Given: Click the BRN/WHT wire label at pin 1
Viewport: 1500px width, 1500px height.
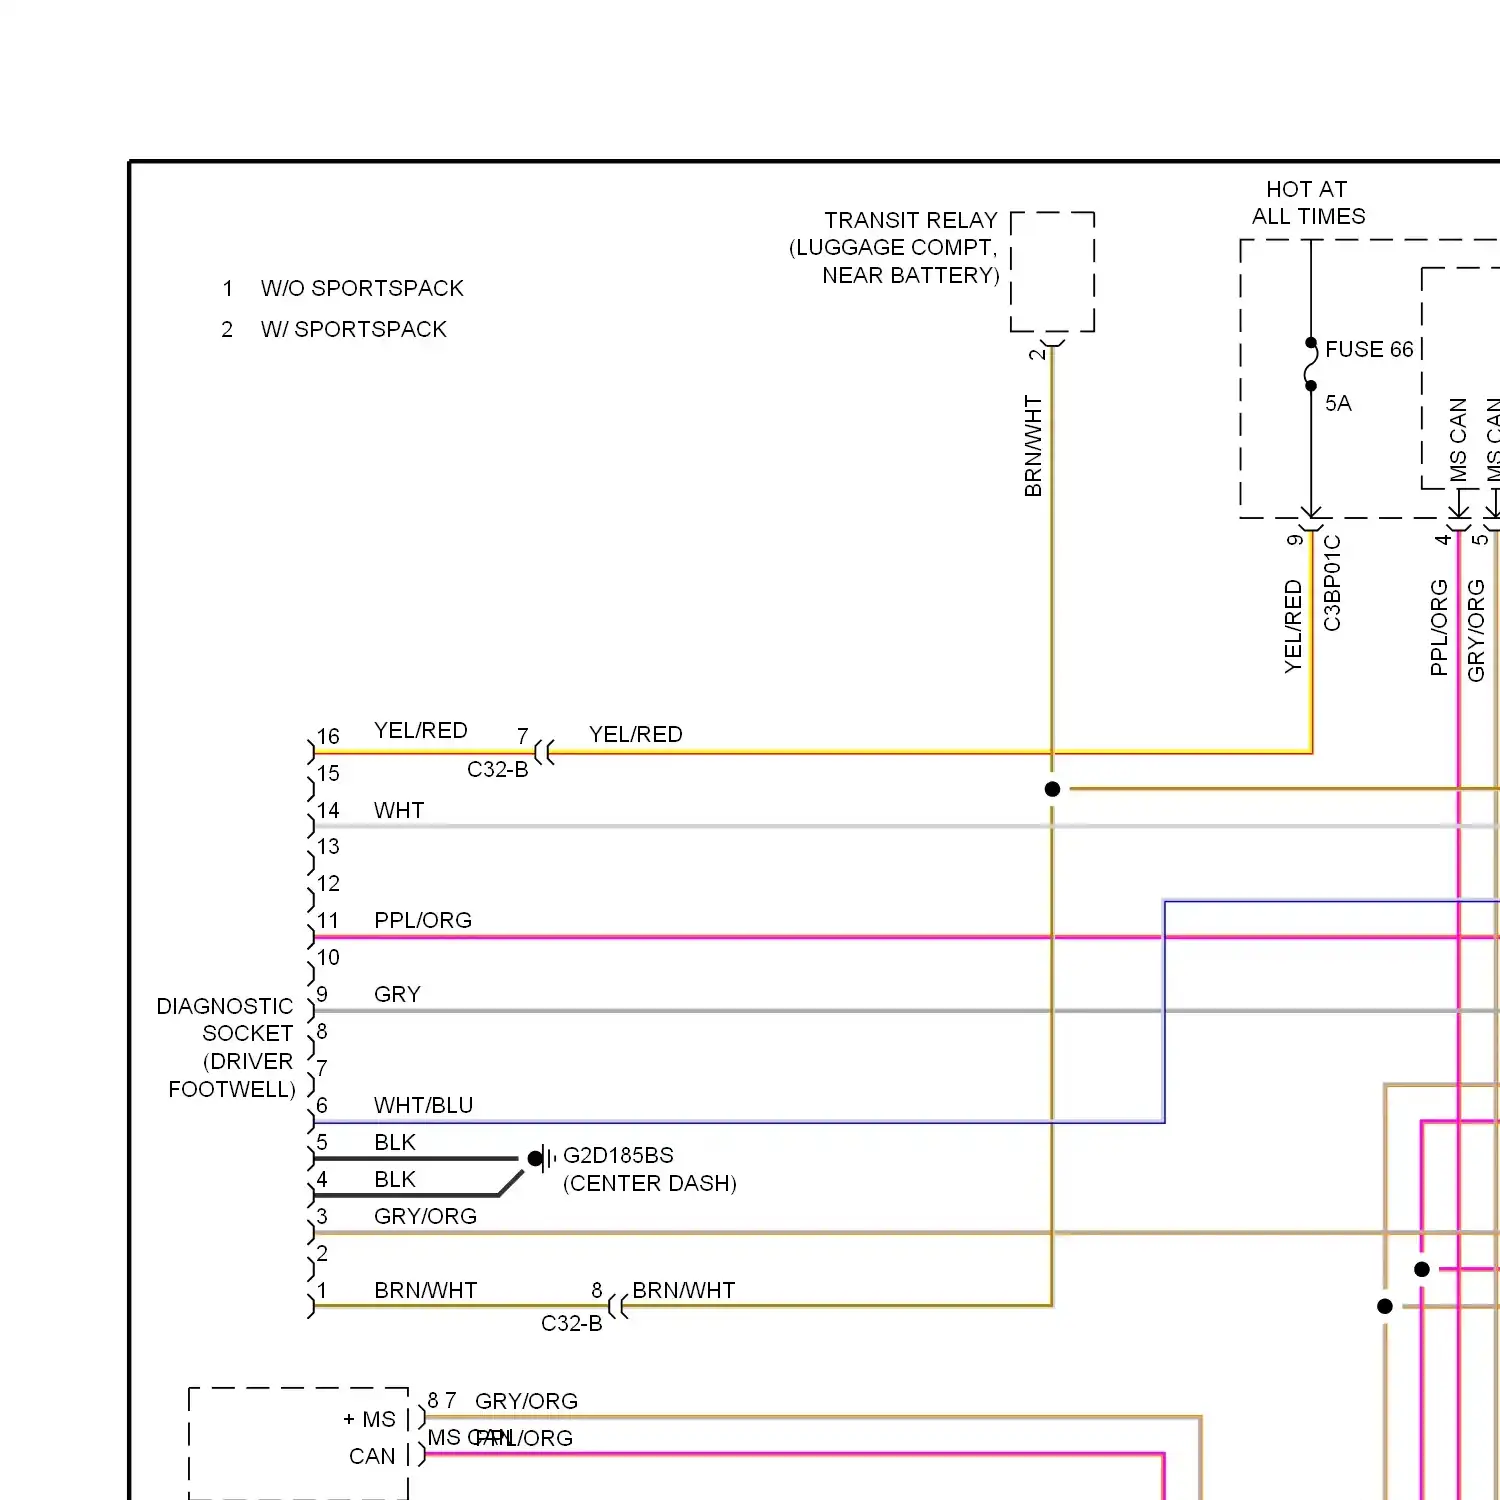Looking at the screenshot, I should (425, 1290).
